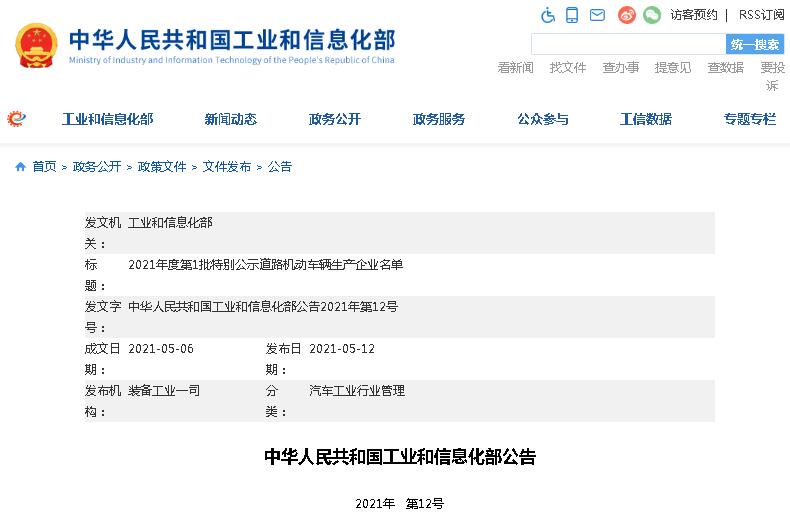Click the date 2021-05-06
Screen dimensions: 790x519
click(161, 349)
